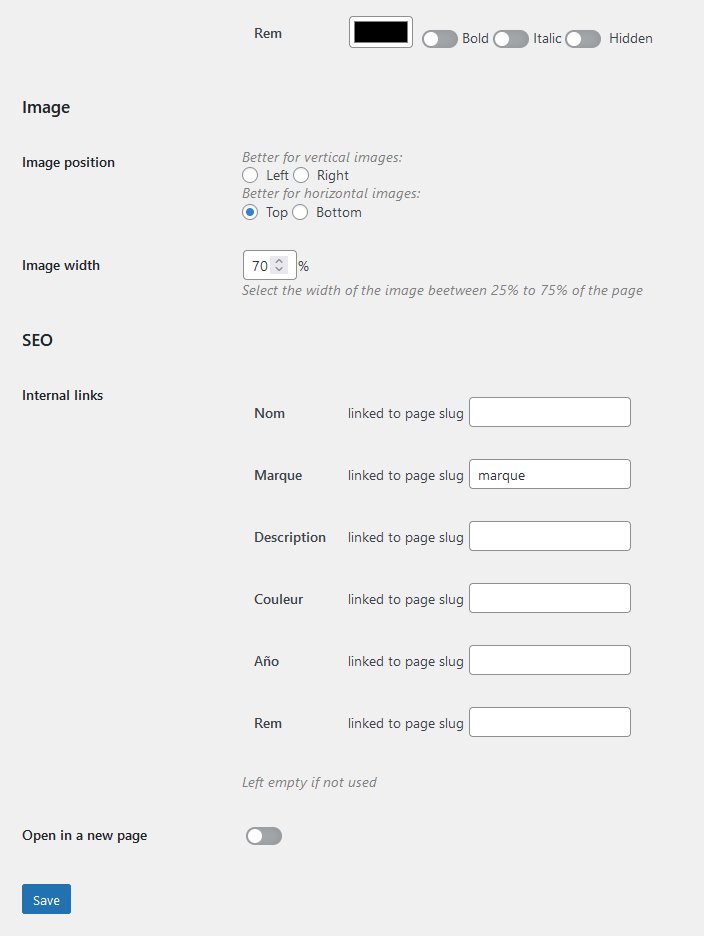Enable Open in a new page toggle
This screenshot has width=704, height=936.
pos(264,836)
